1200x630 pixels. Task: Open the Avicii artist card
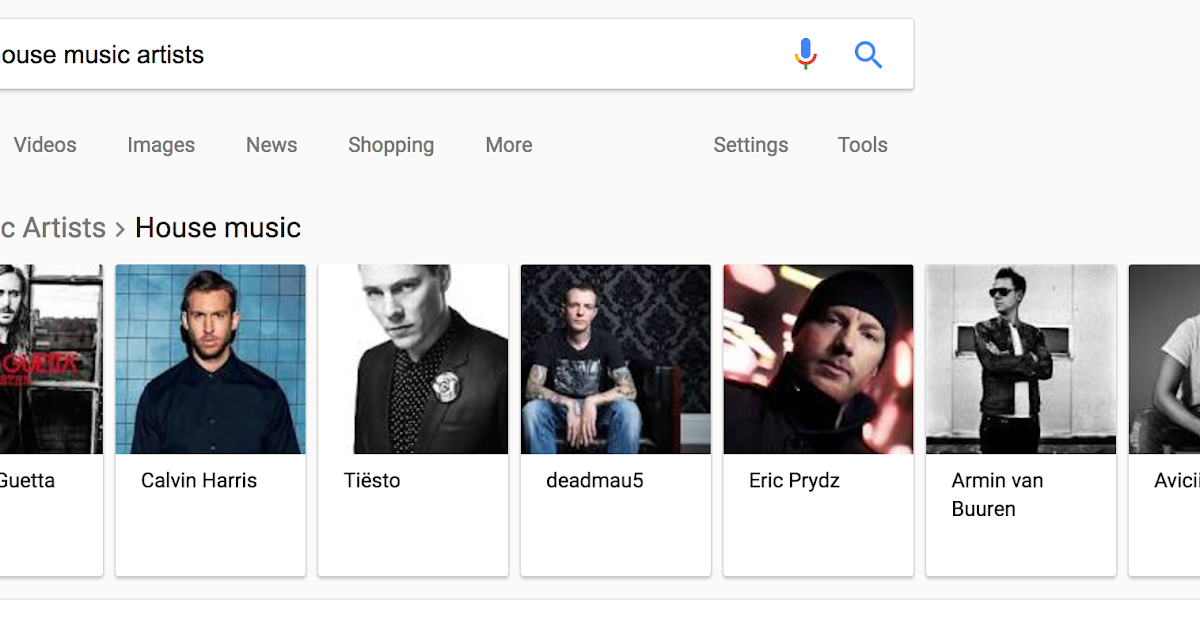1165,420
